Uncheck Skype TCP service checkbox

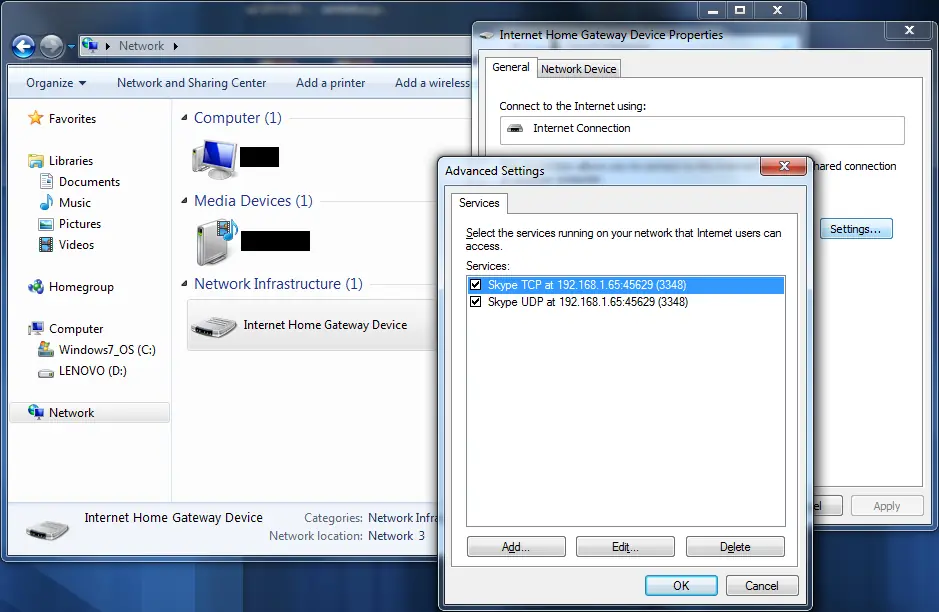point(475,284)
